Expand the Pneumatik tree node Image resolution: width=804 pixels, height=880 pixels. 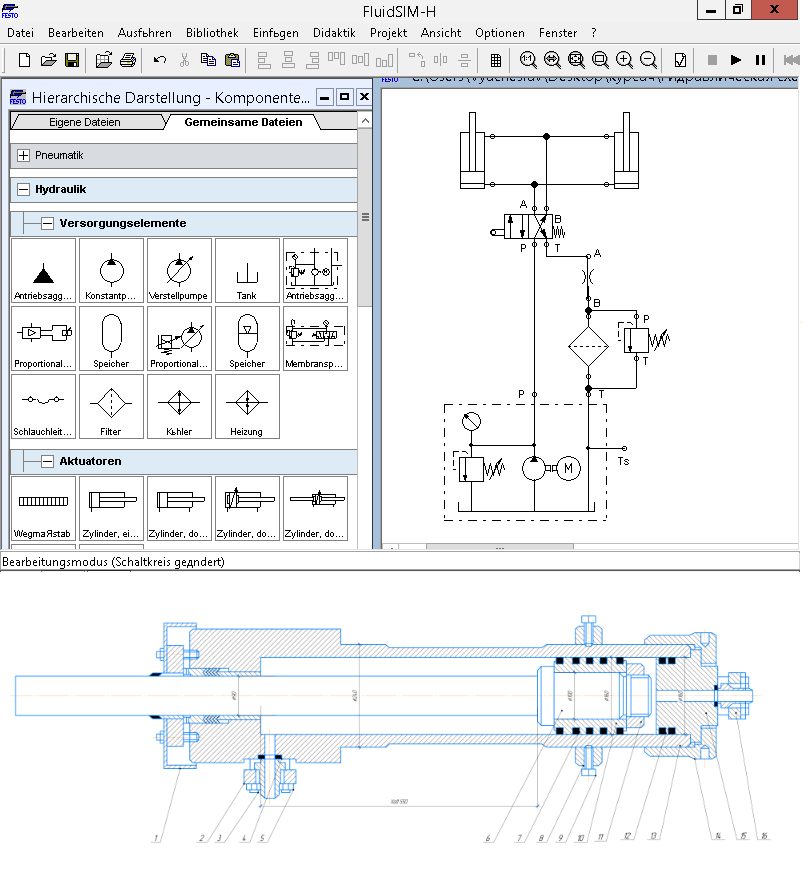point(23,155)
